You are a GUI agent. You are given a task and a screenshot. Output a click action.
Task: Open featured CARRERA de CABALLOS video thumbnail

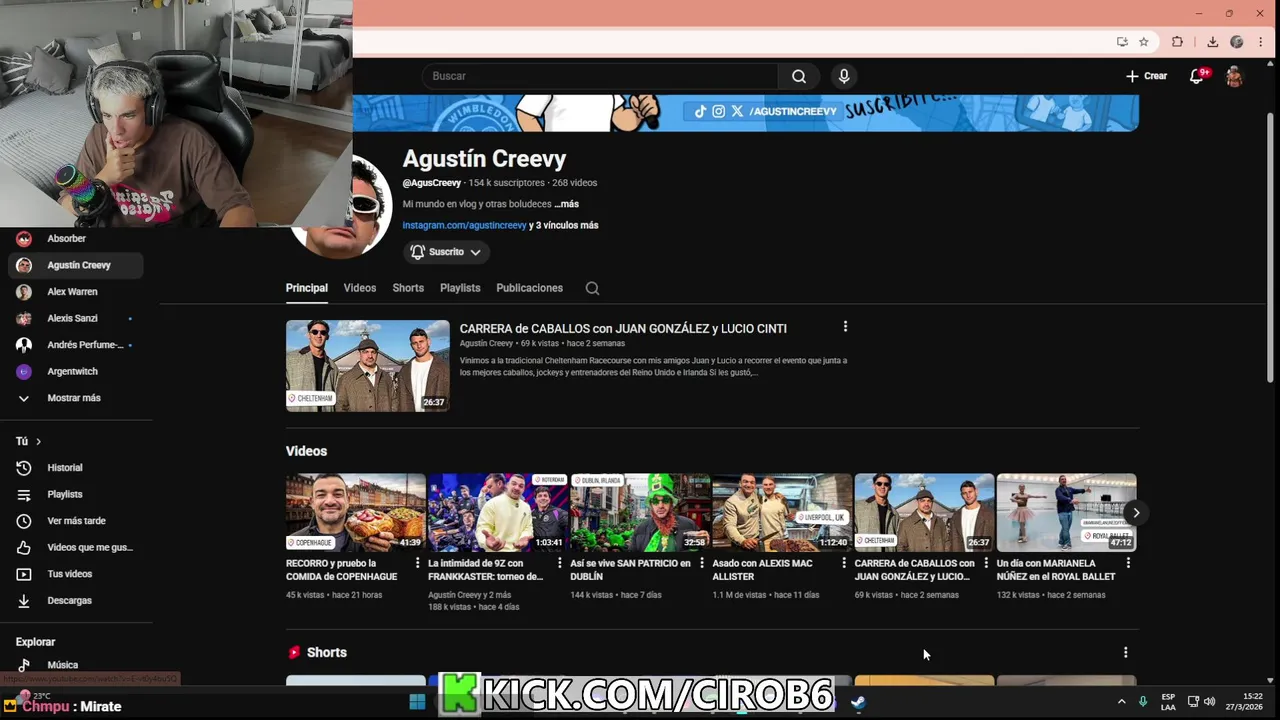point(368,366)
